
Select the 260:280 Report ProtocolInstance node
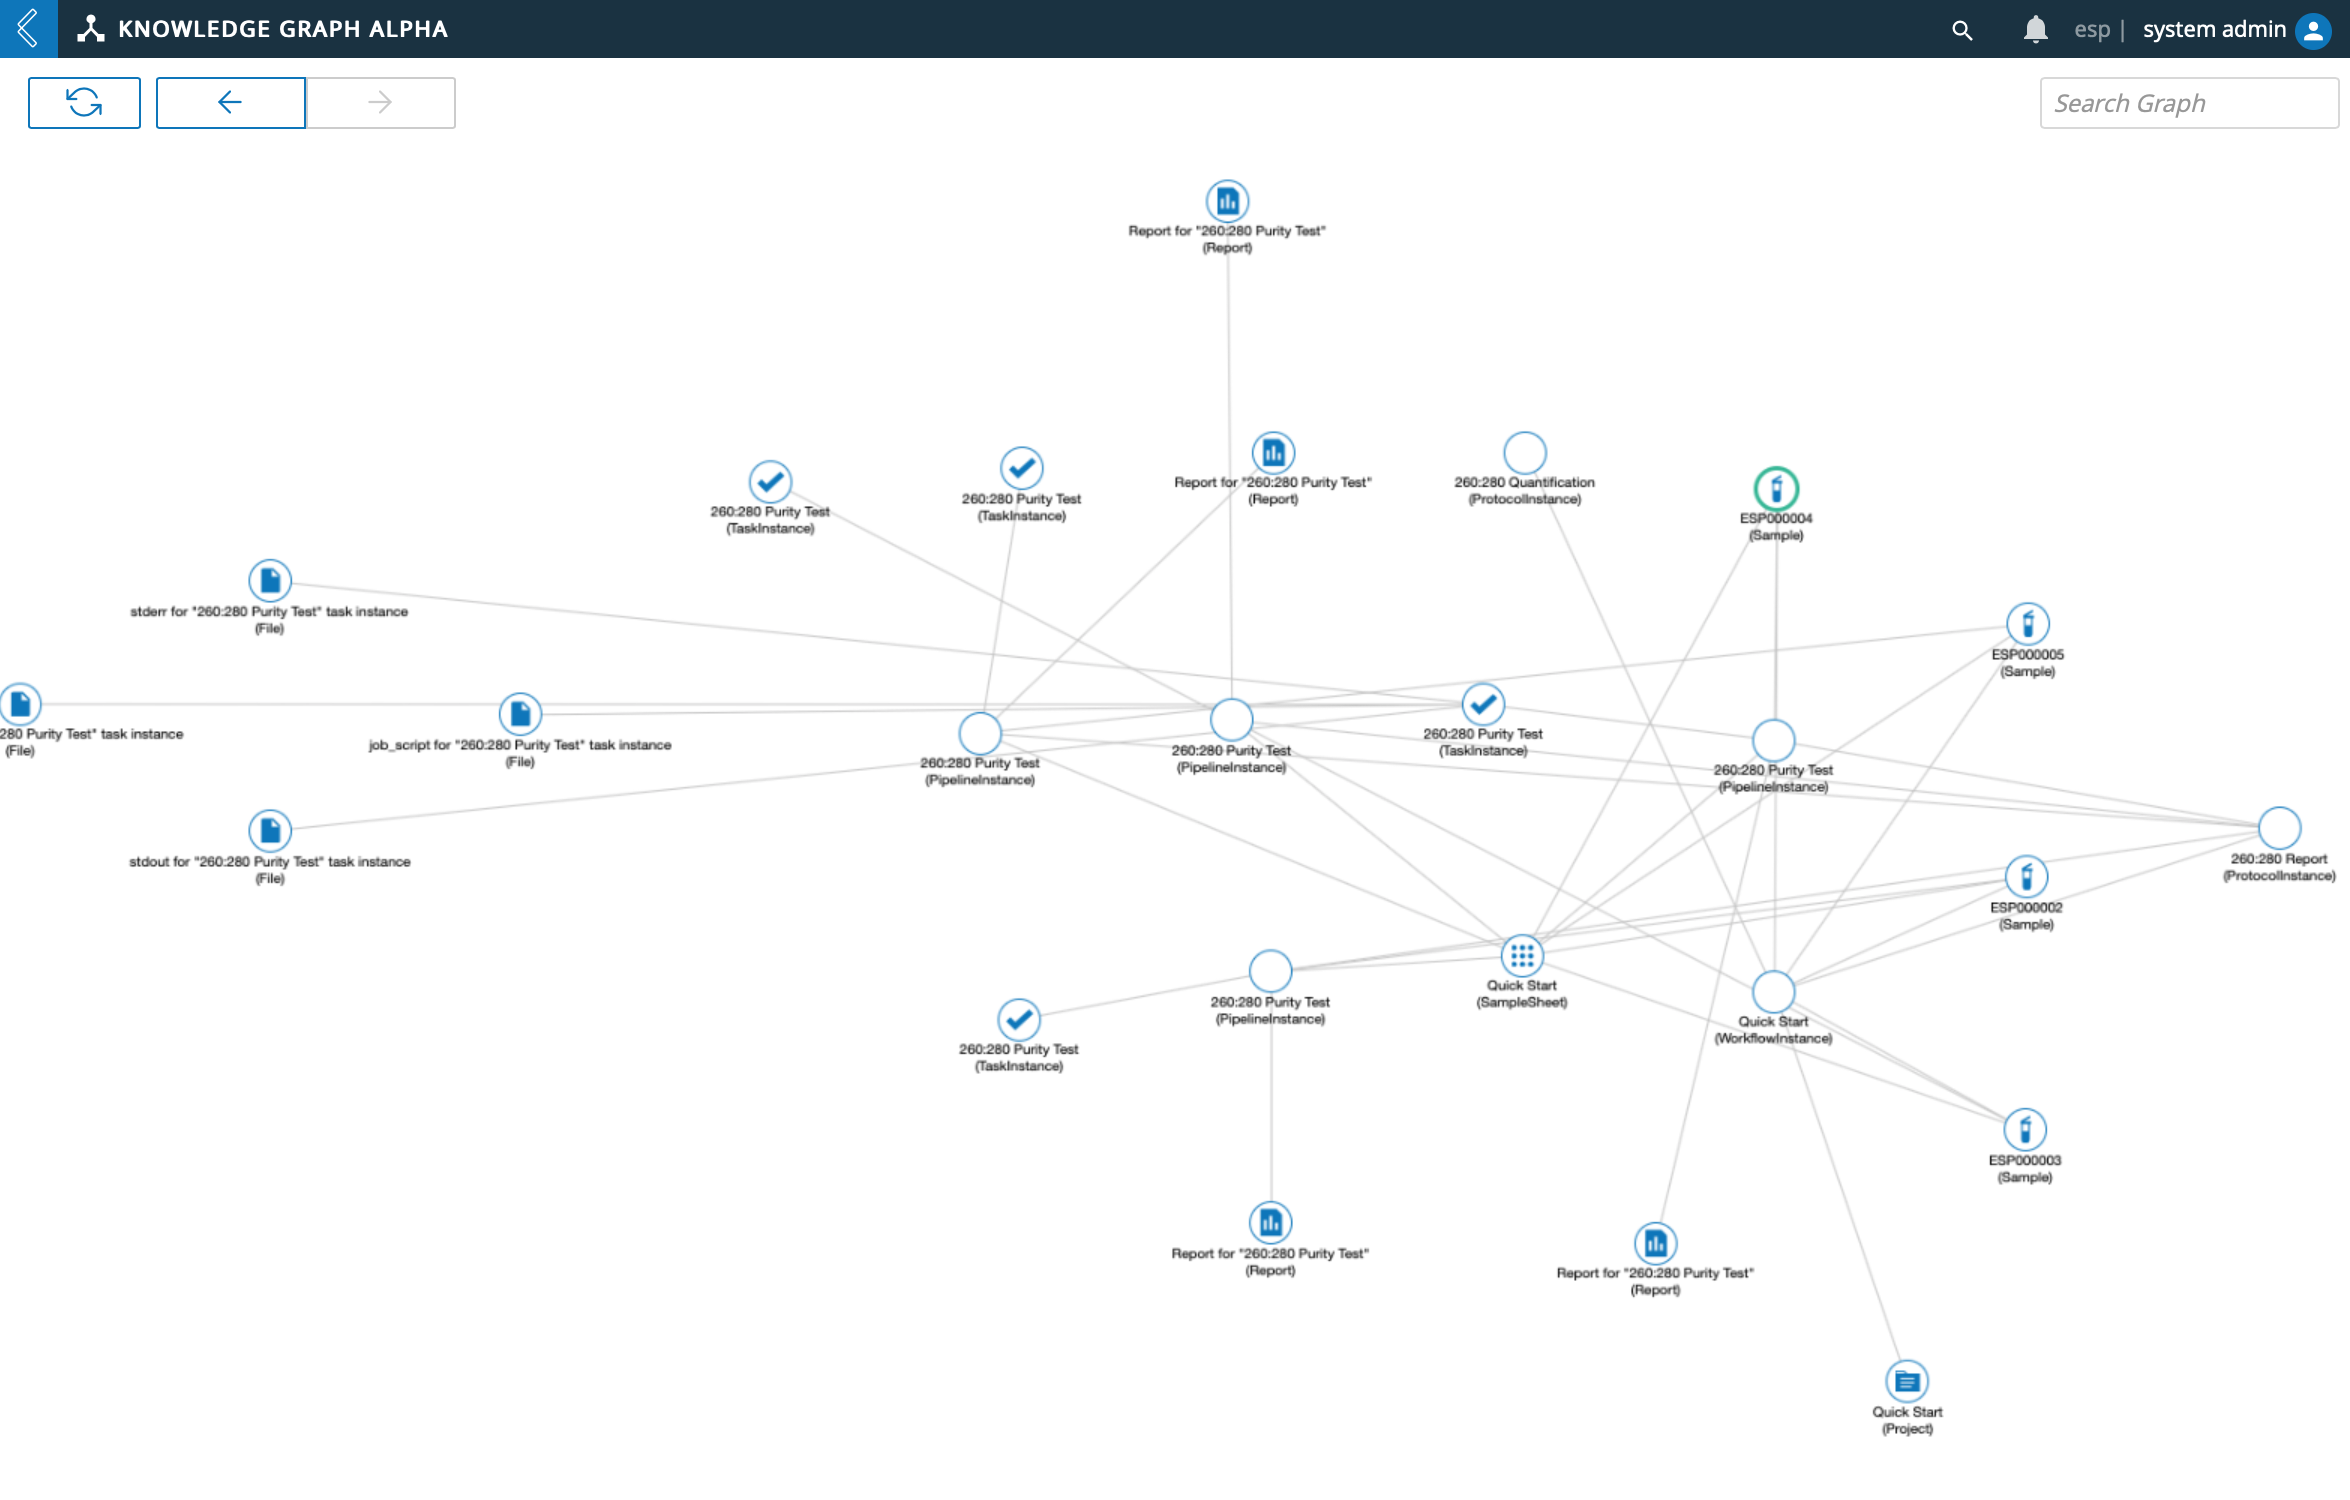tap(2279, 828)
